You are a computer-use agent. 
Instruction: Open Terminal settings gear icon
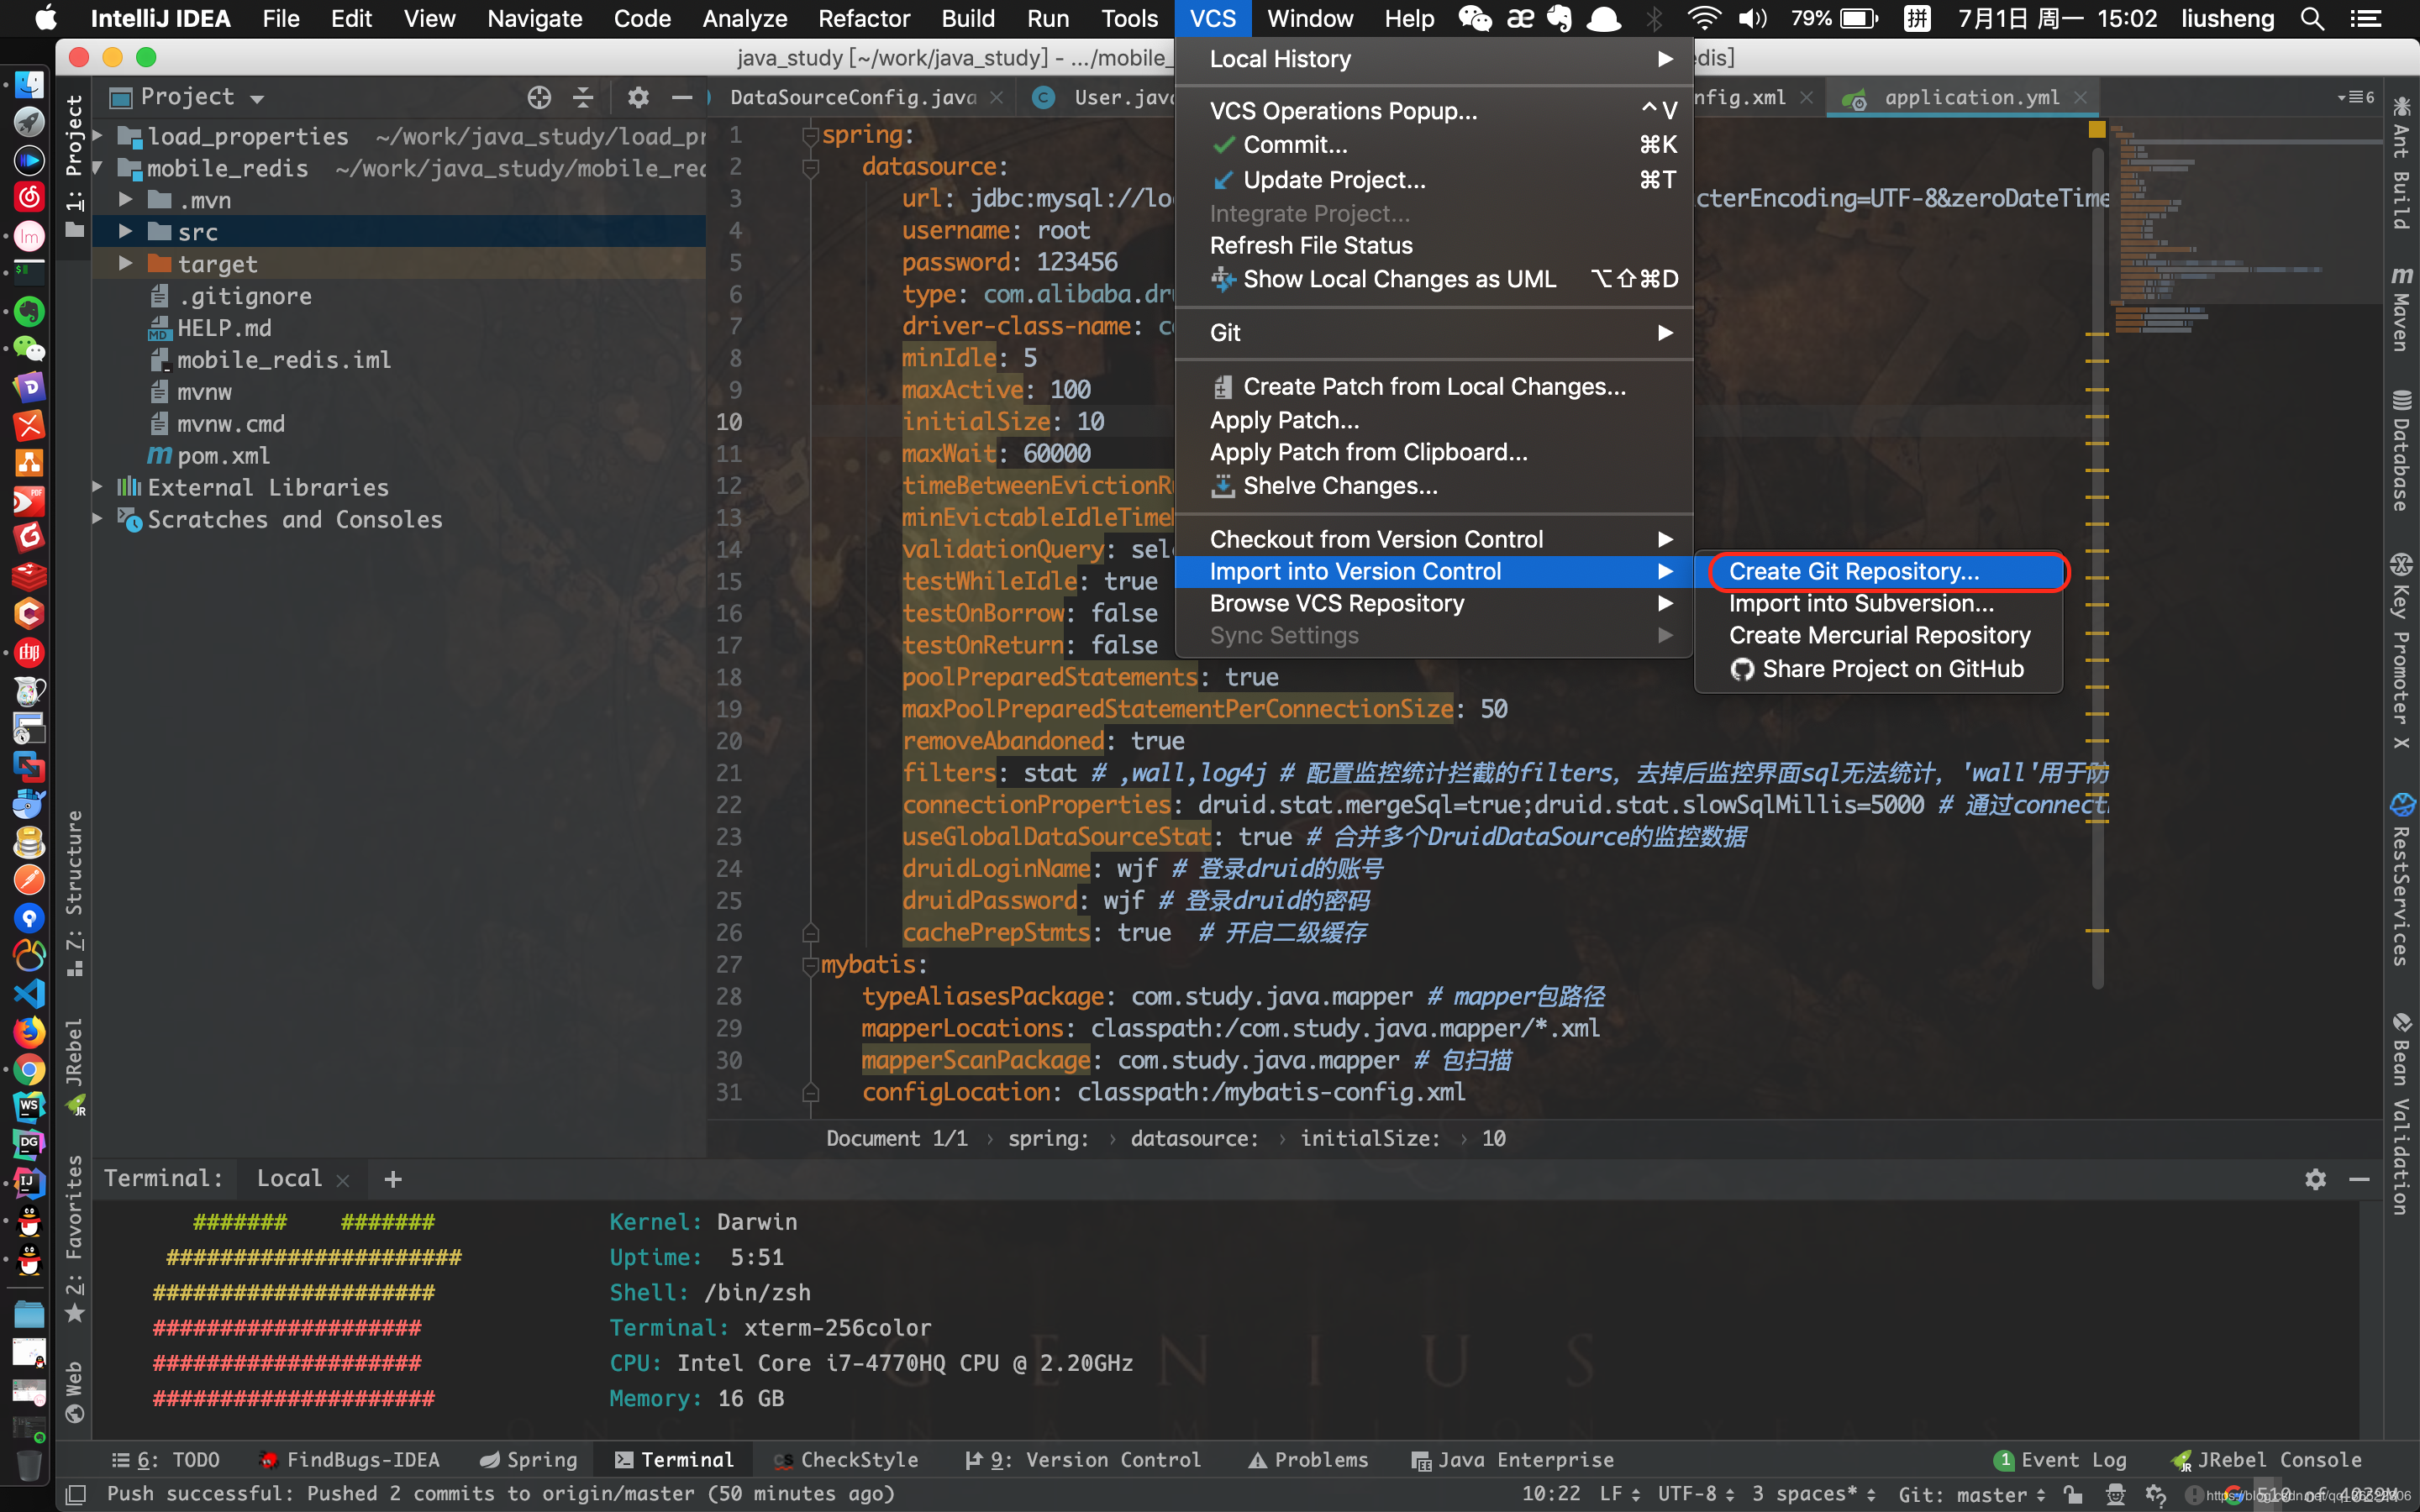click(2315, 1179)
